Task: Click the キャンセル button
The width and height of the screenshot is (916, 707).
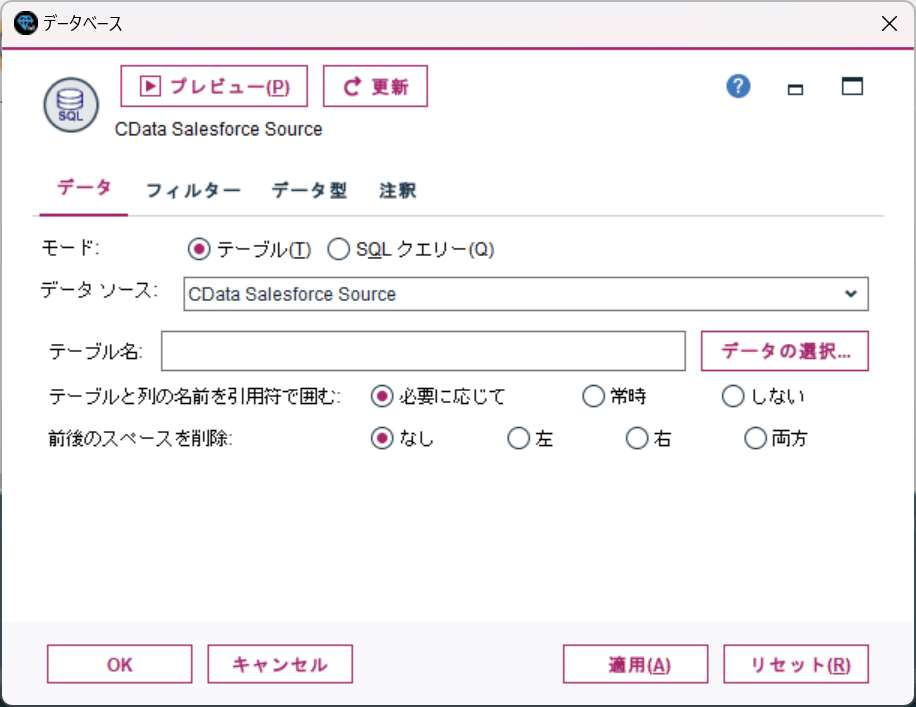Action: [x=280, y=664]
